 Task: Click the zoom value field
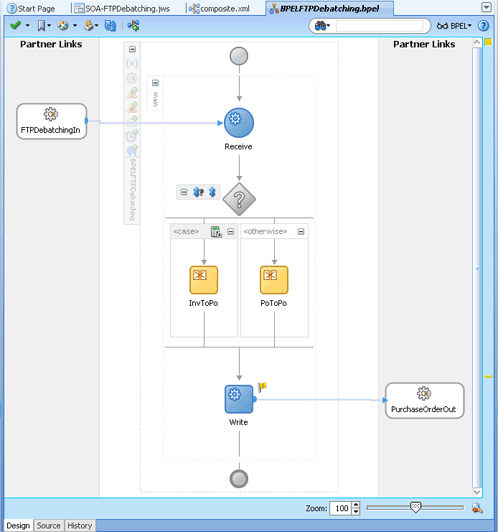[341, 508]
